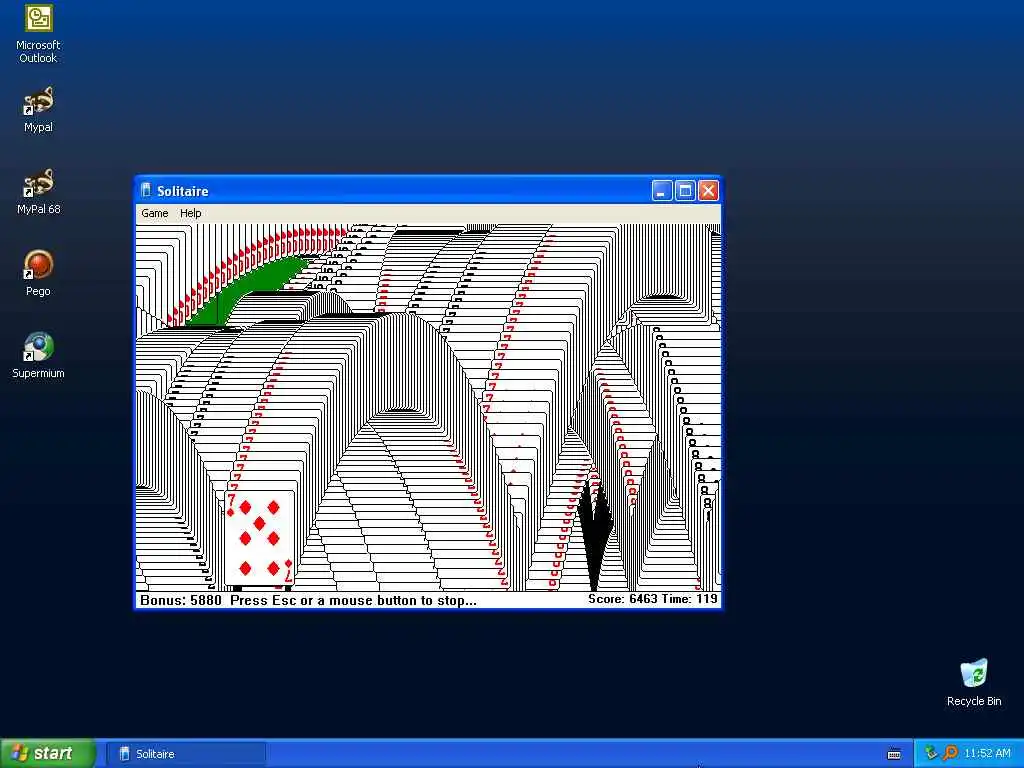Click the Solitaire taskbar button

pos(185,754)
